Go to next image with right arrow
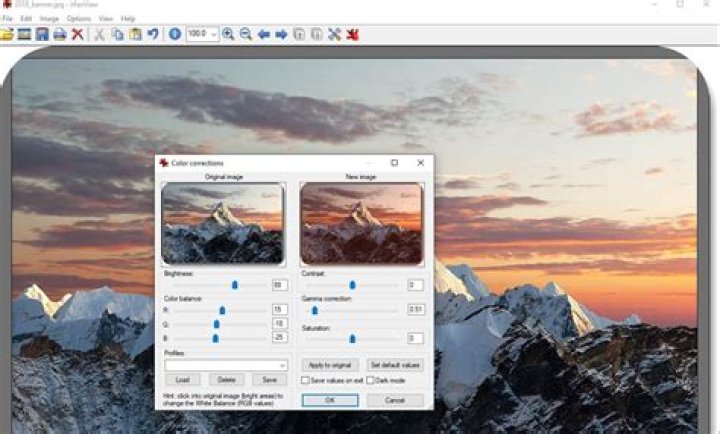The height and width of the screenshot is (434, 720). click(281, 34)
